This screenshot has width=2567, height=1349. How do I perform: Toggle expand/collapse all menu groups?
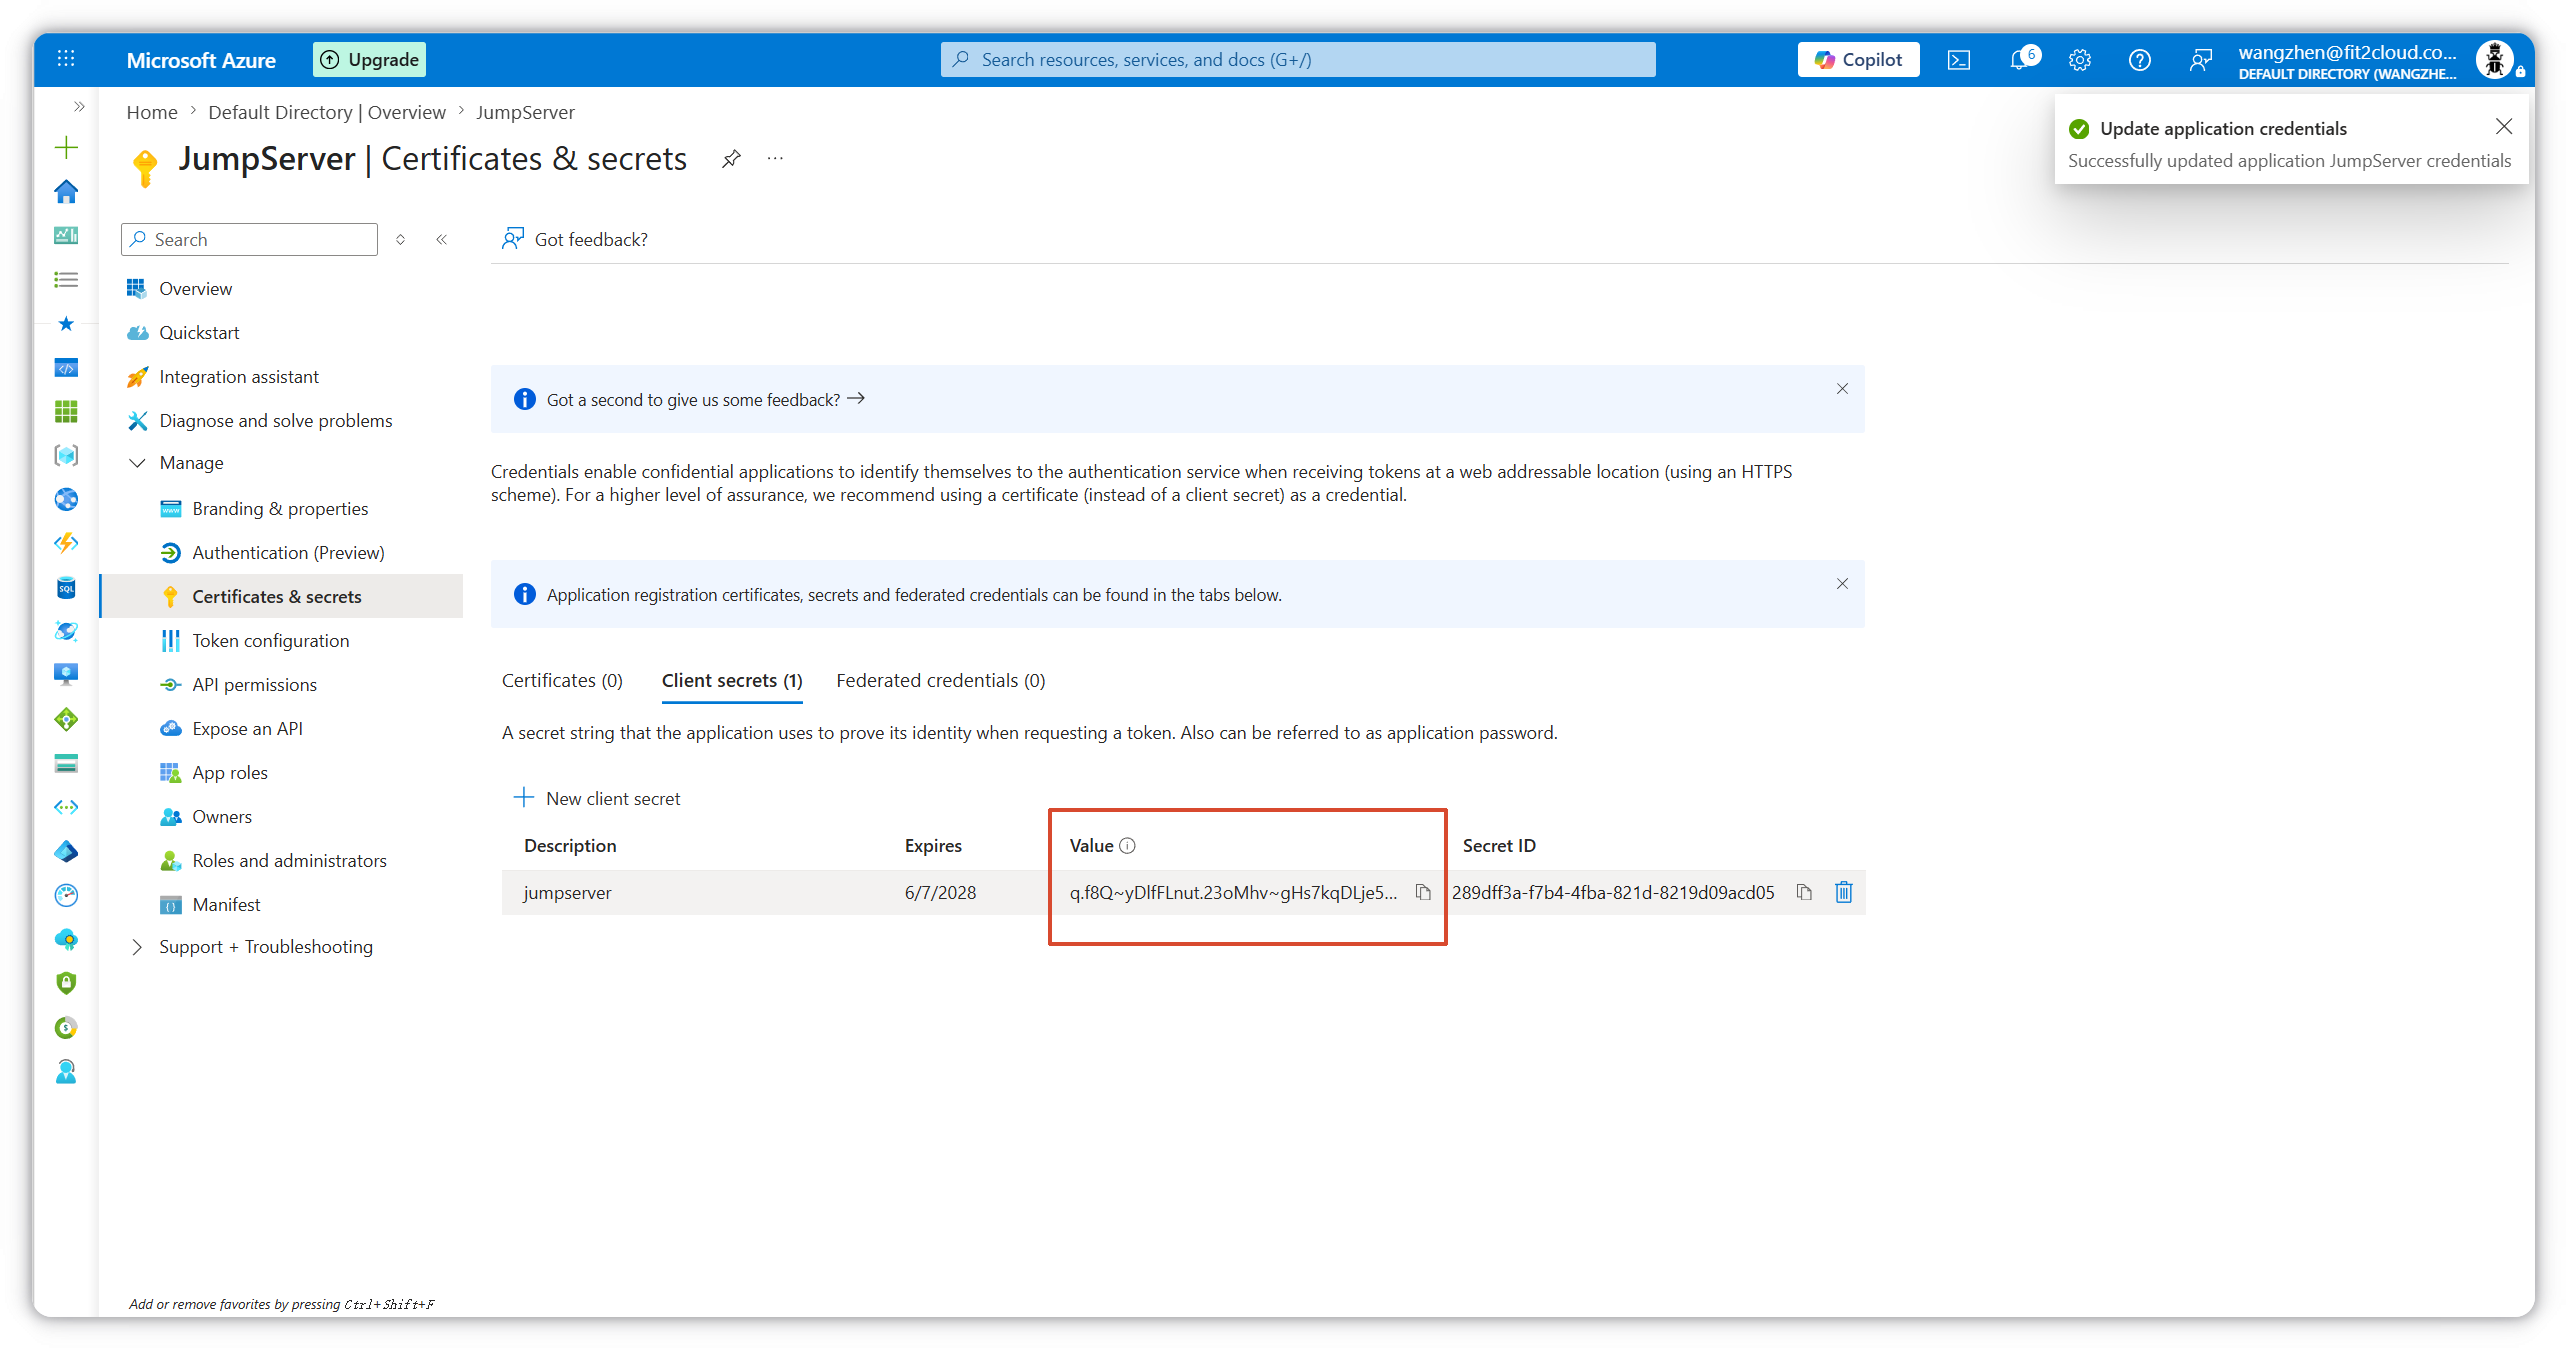tap(400, 240)
